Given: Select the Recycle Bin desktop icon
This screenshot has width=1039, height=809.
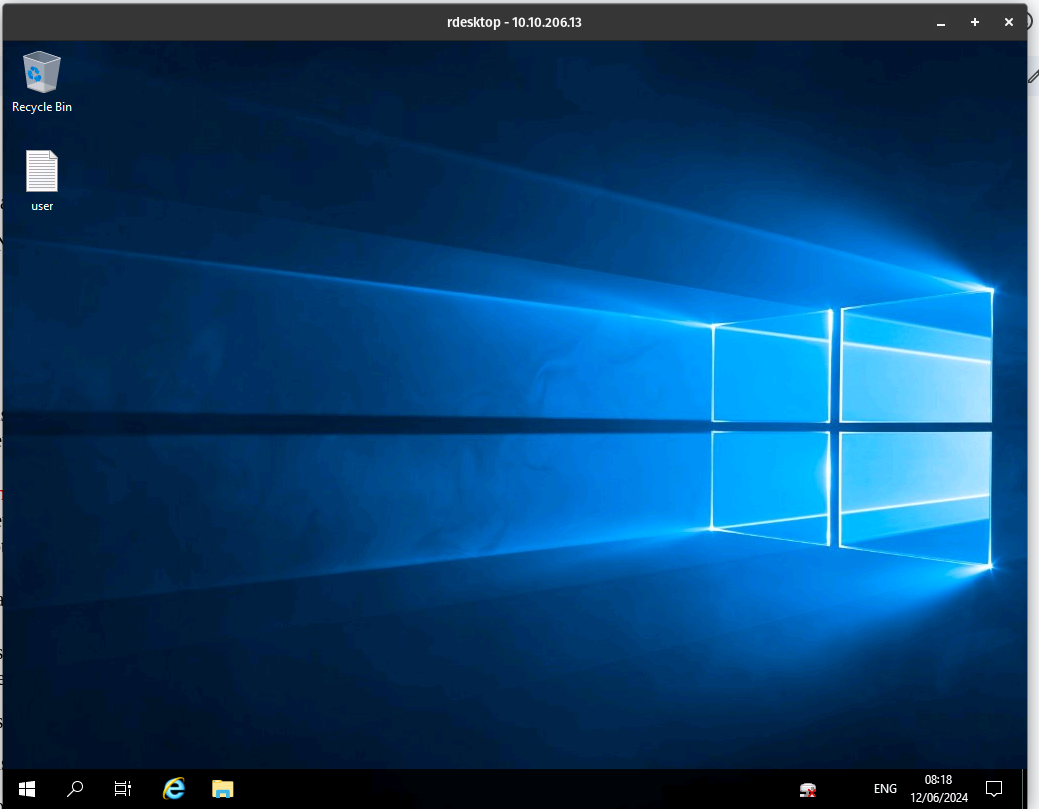Looking at the screenshot, I should 41,71.
